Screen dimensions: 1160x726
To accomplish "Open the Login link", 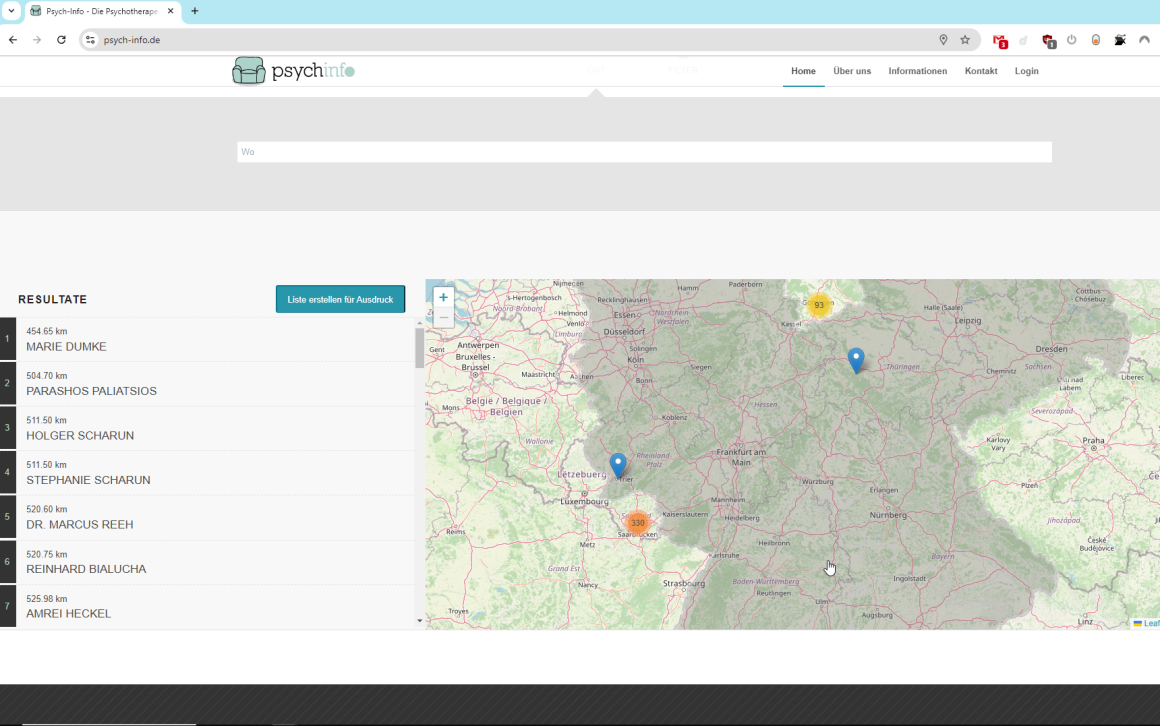I will [1026, 71].
